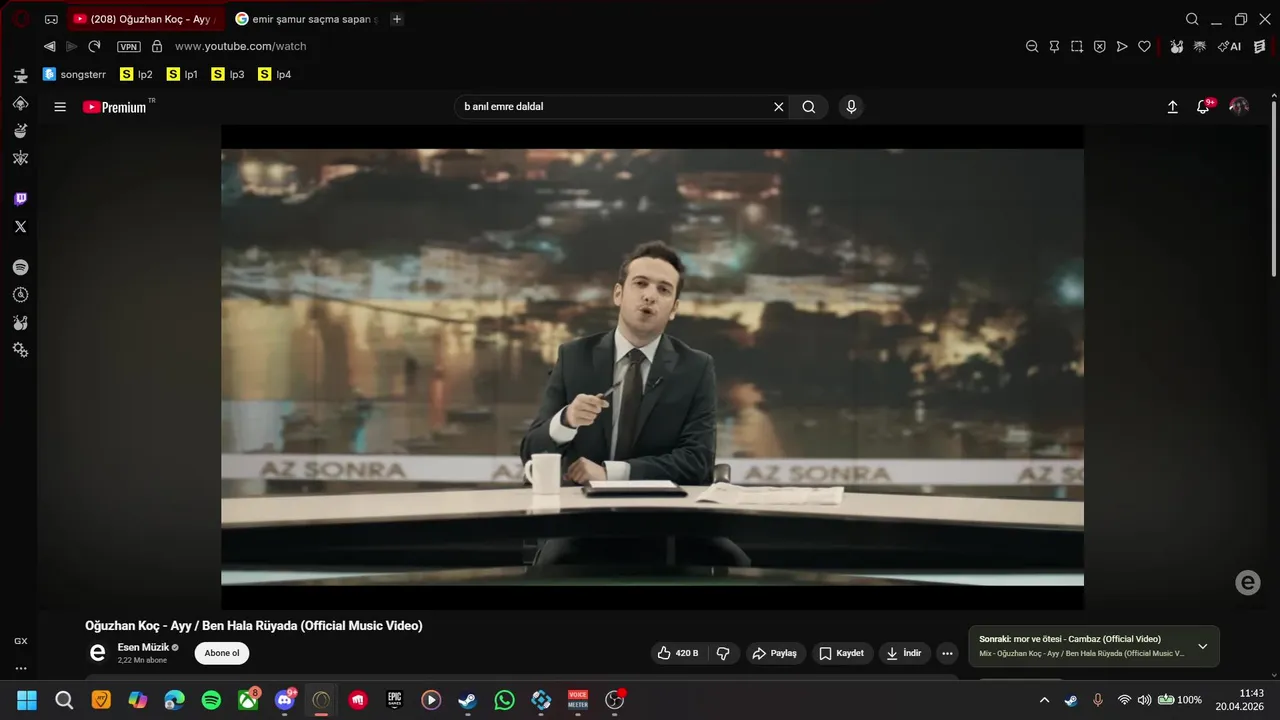Toggle the VPN badge
Image resolution: width=1280 pixels, height=720 pixels.
coord(129,46)
